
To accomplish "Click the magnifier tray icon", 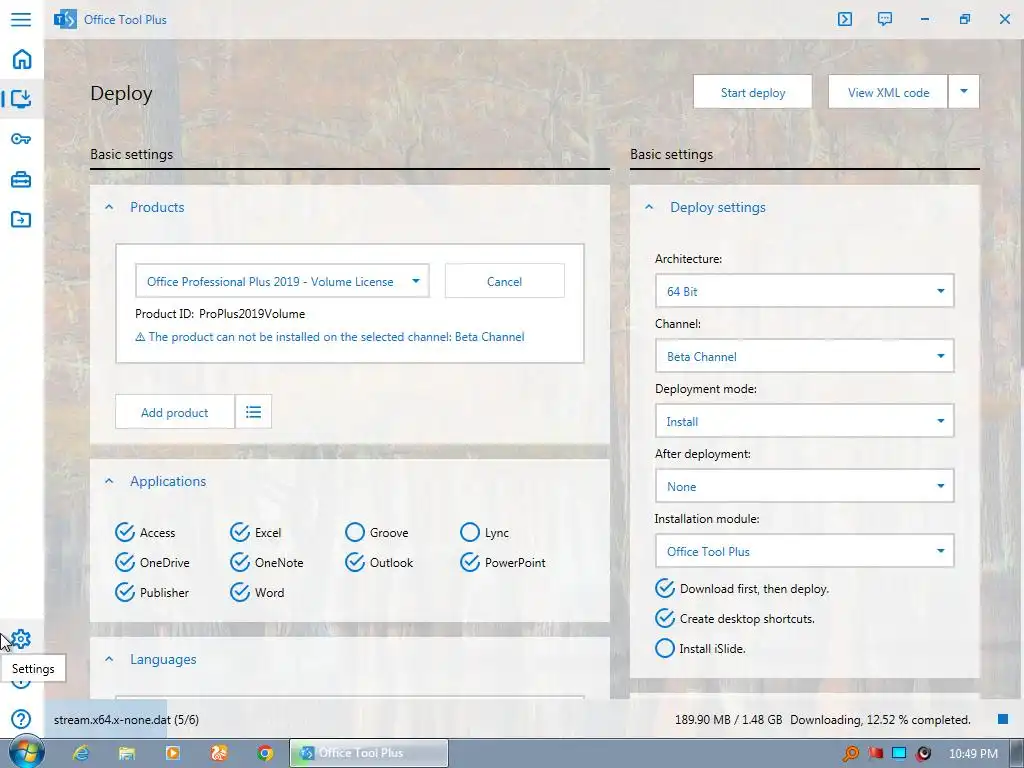I will click(x=851, y=754).
